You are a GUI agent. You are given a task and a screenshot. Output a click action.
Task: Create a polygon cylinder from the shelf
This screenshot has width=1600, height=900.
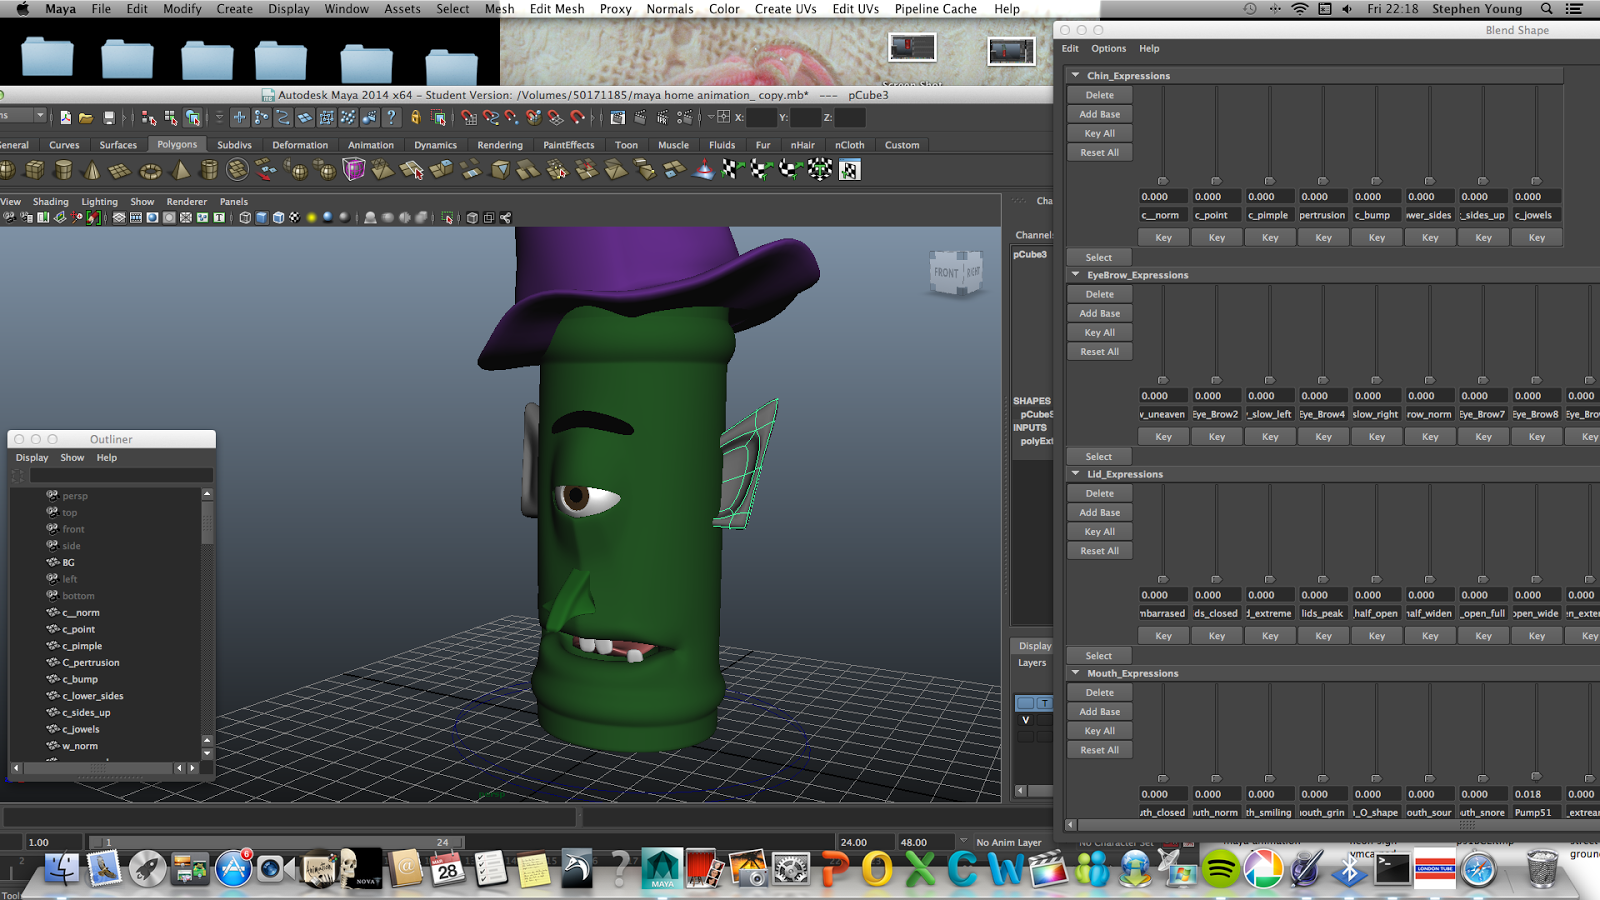pos(63,170)
